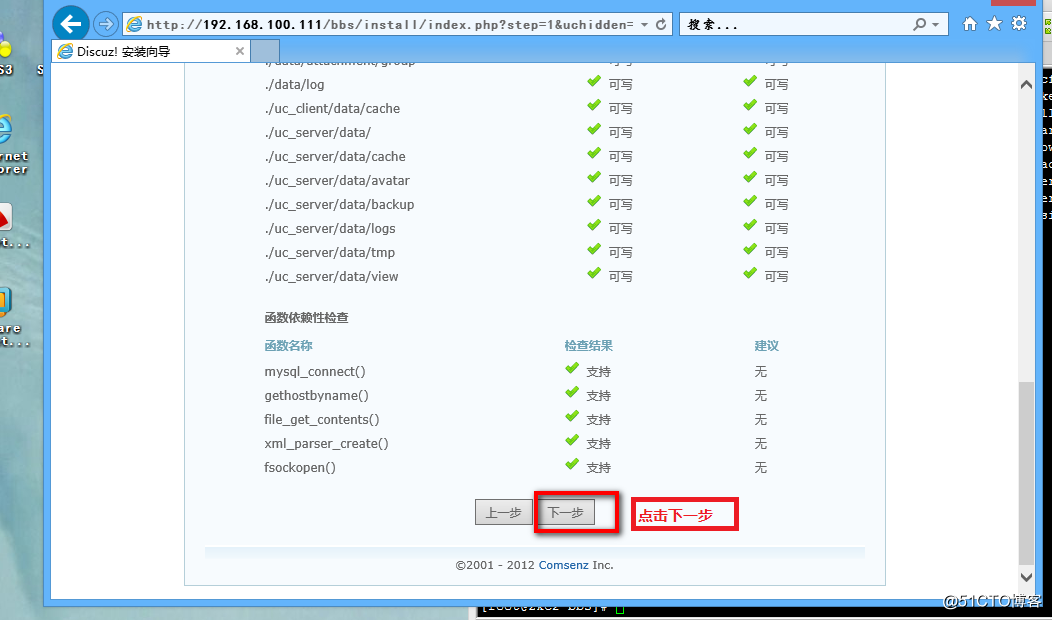Click ./uc_server/data/cache path text

click(x=335, y=157)
